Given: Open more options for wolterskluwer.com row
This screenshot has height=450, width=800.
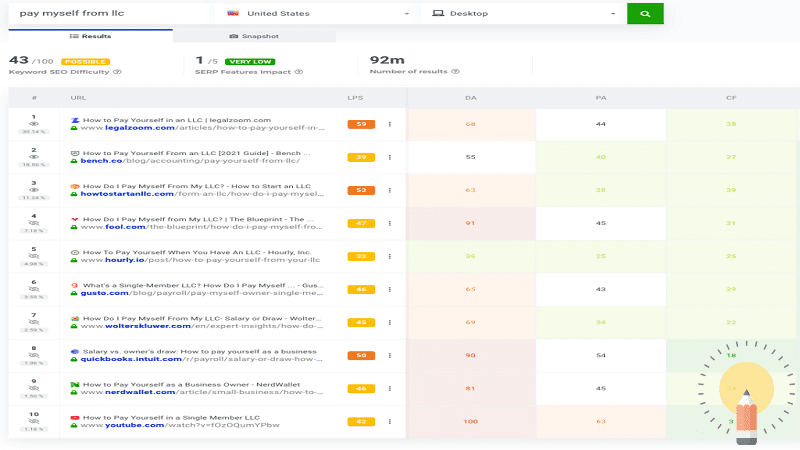Looking at the screenshot, I should tap(390, 322).
